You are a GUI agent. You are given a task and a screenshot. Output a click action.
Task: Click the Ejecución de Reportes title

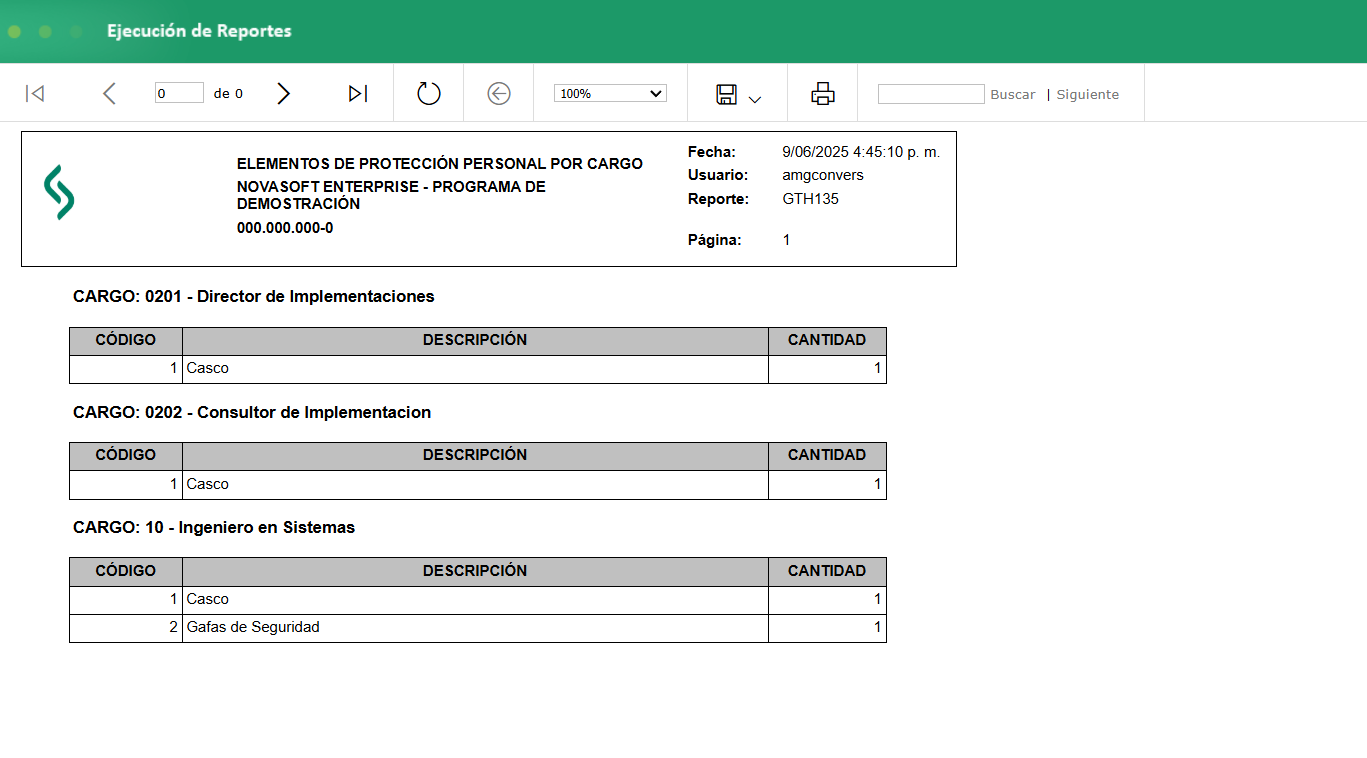coord(199,31)
